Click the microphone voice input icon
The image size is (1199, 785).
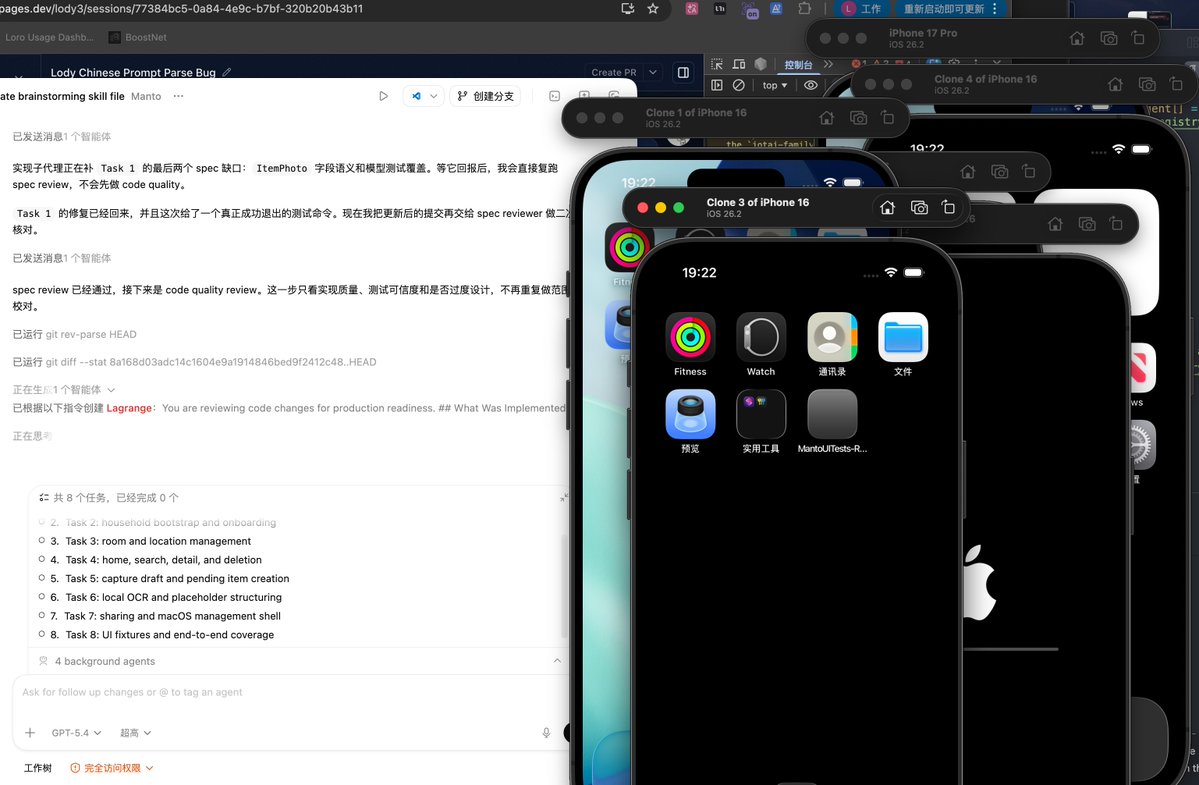546,732
